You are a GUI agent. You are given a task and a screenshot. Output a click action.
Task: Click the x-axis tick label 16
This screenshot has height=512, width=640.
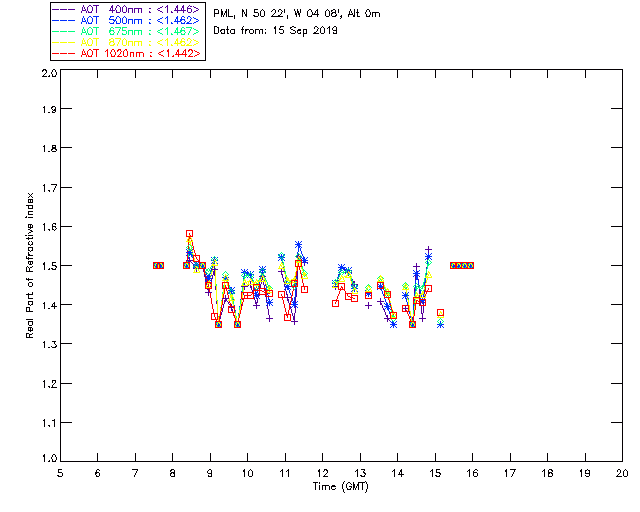473,473
